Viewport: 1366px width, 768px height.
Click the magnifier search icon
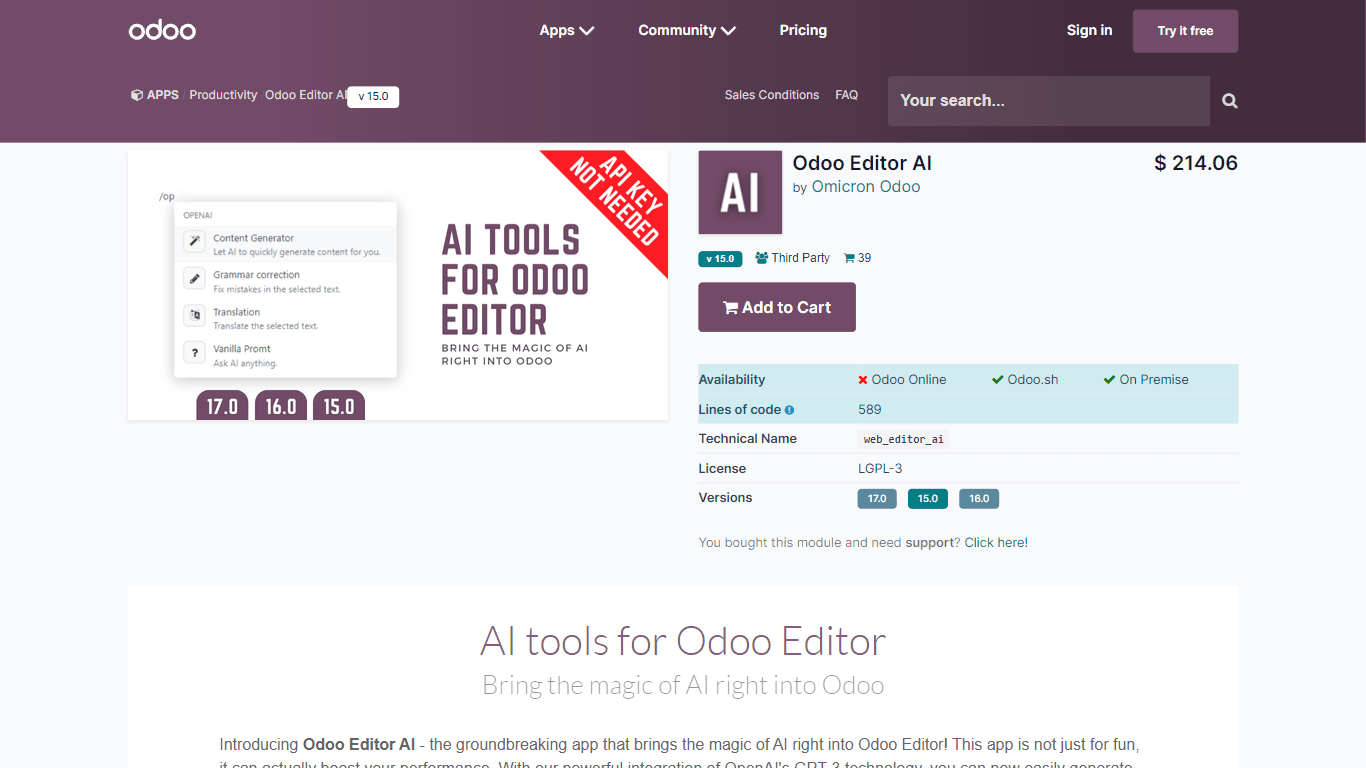[x=1230, y=101]
